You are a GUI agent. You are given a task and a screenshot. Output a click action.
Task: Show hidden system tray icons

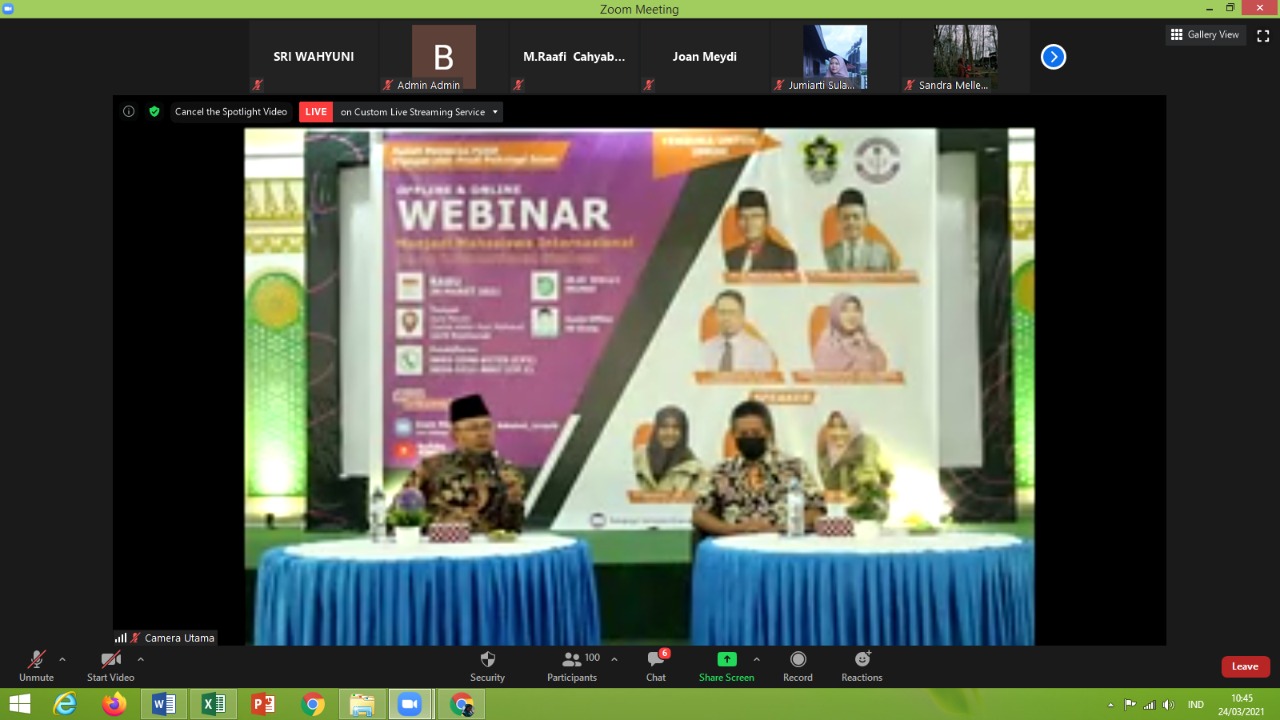tap(1111, 705)
